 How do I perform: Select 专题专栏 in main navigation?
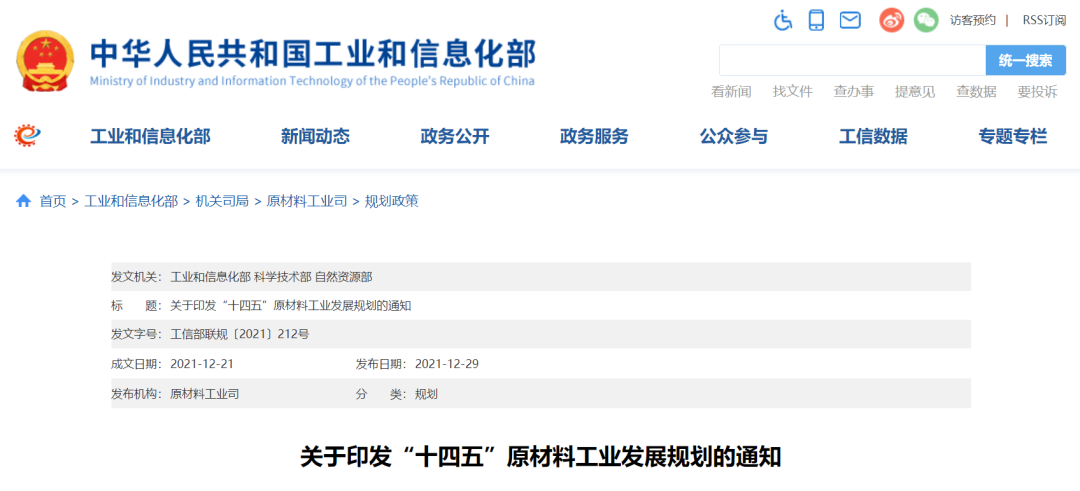(1012, 137)
